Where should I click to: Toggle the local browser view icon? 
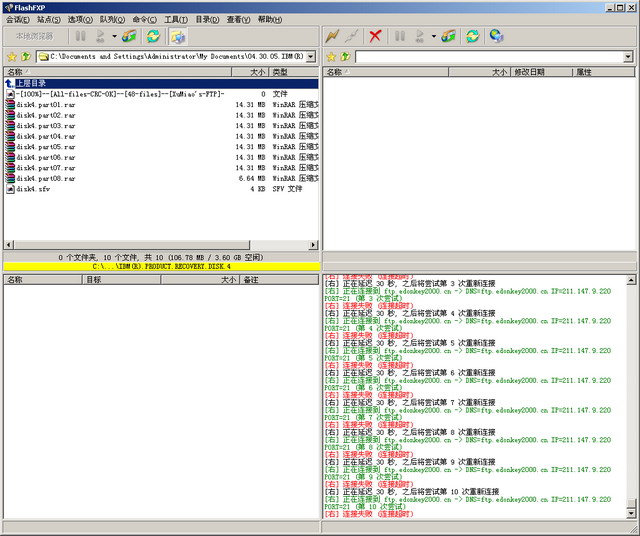pyautogui.click(x=178, y=36)
